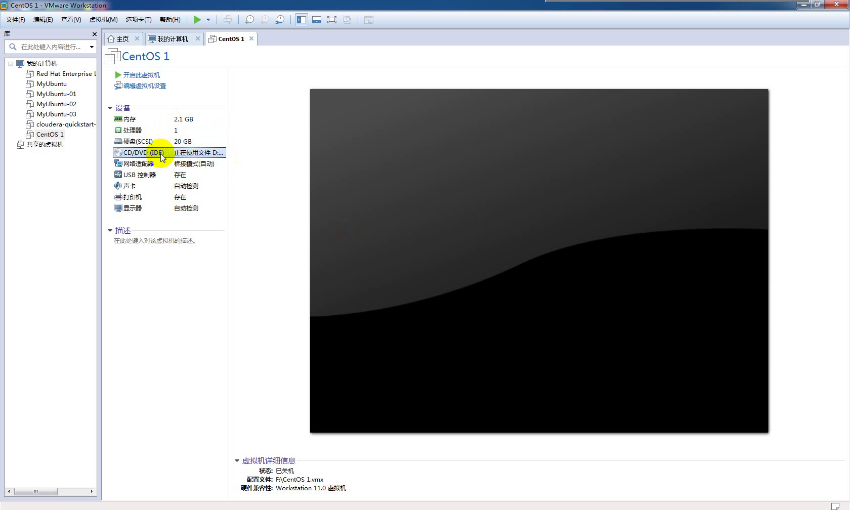Click the library search input field
Viewport: 850px width, 510px height.
click(51, 47)
